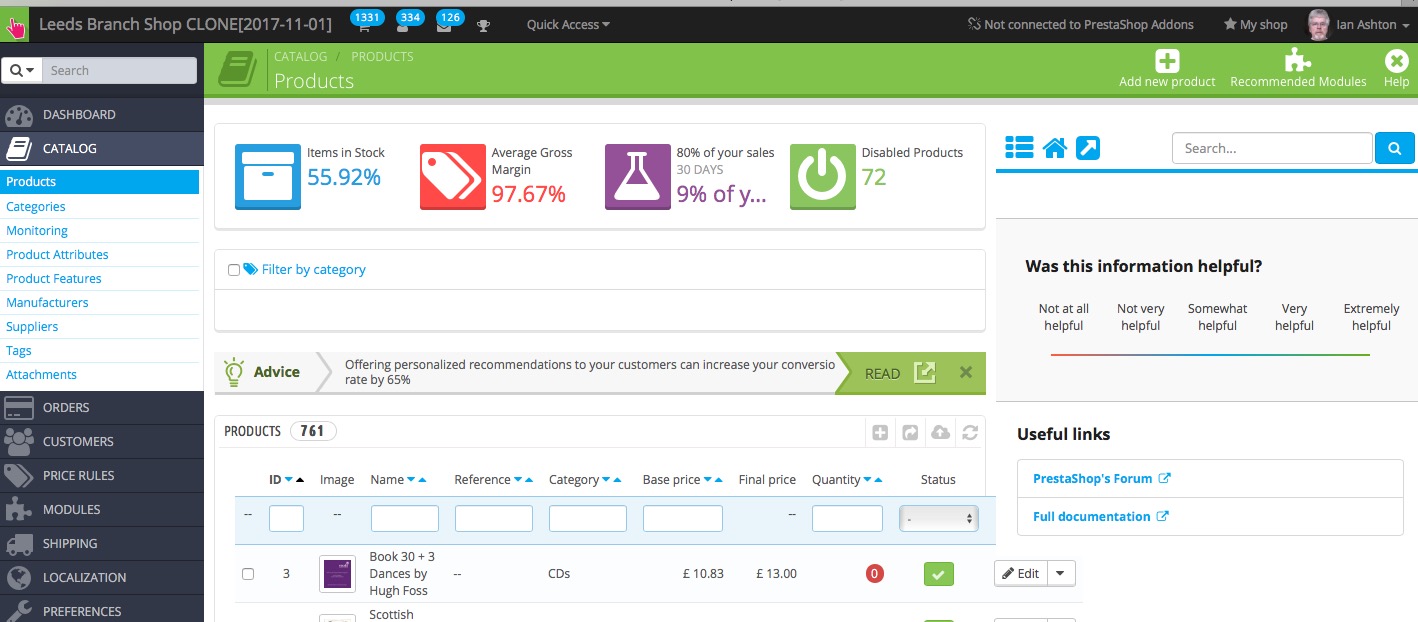
Task: Click Not connected to PrestaShop Addons
Action: [x=1081, y=25]
